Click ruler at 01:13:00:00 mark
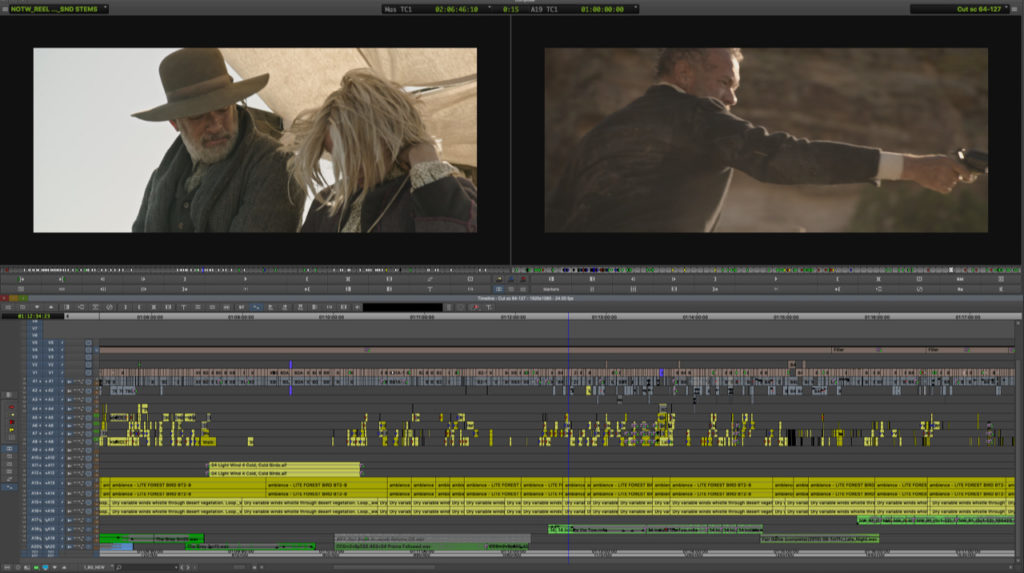This screenshot has width=1024, height=573. [x=604, y=317]
